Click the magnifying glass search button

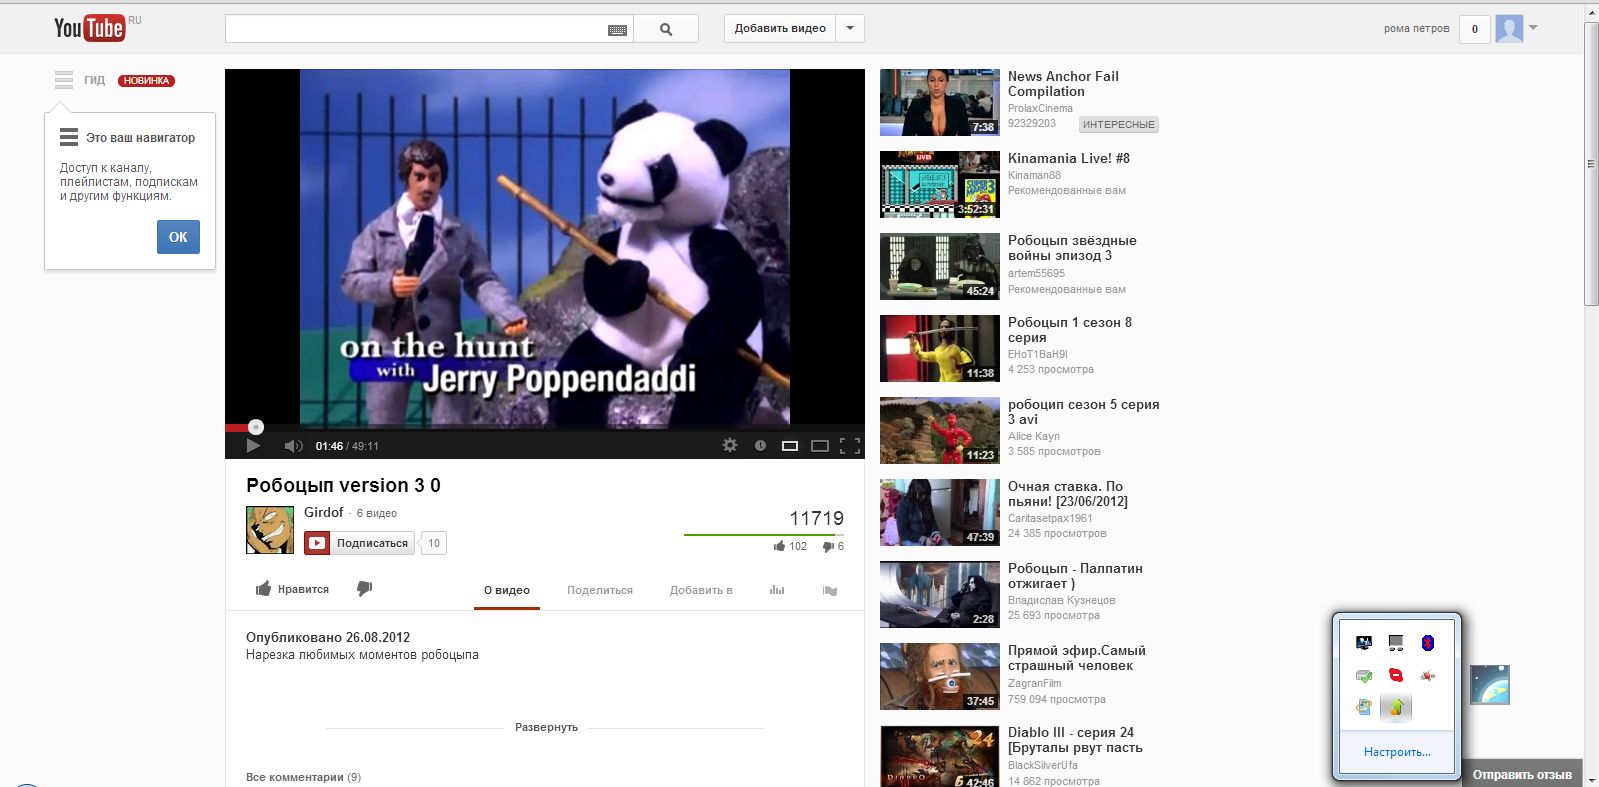(x=666, y=29)
